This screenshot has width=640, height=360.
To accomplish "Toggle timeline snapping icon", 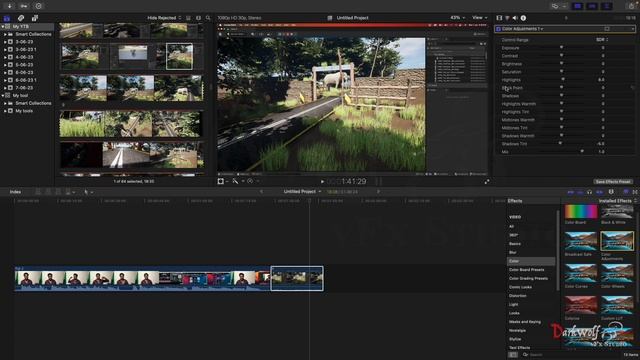I will tap(599, 192).
